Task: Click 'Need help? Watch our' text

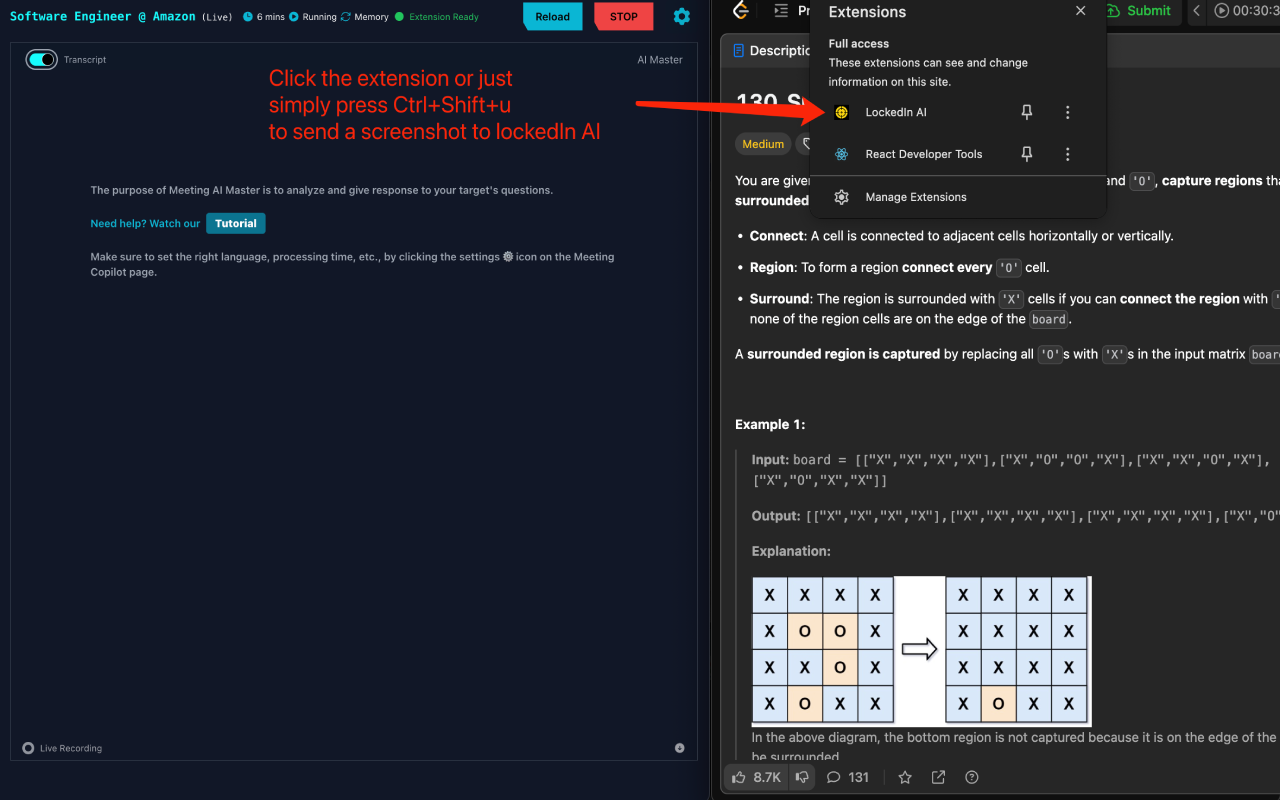Action: click(x=145, y=224)
